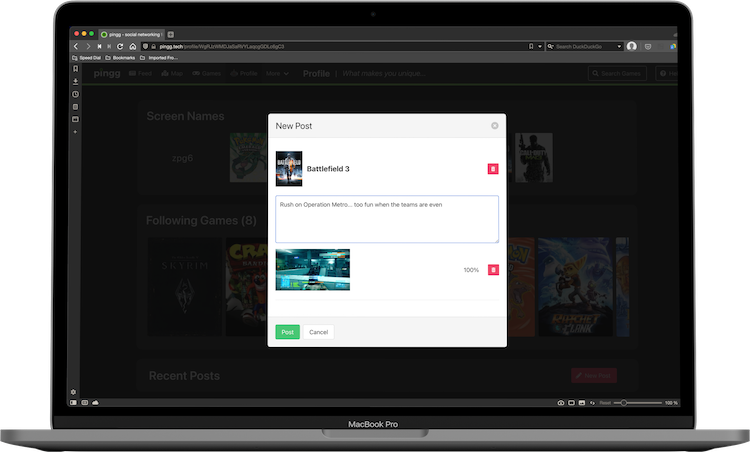Go back with browser back arrow
Screen dimensions: 750x452
pos(76,46)
